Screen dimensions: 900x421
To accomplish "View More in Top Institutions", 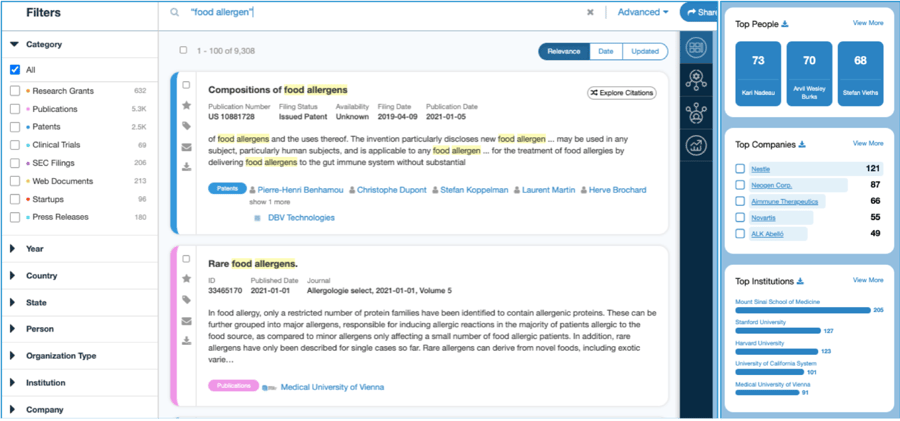I will click(x=868, y=280).
